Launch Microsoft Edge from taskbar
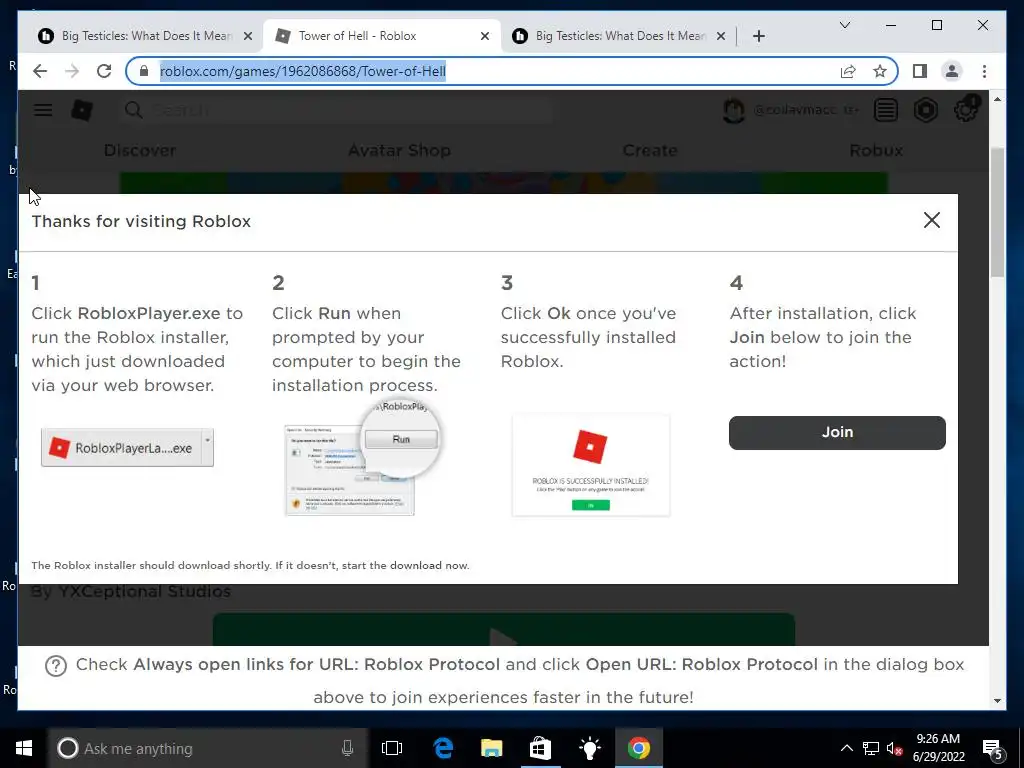The height and width of the screenshot is (768, 1024). click(443, 748)
